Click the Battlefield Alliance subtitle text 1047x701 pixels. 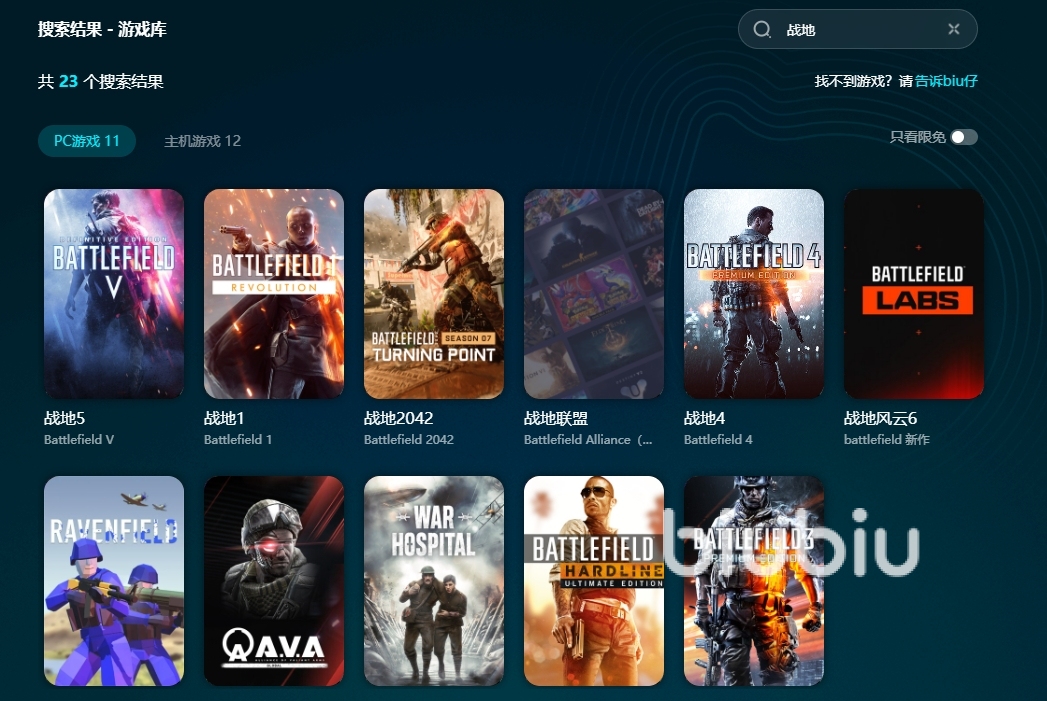pyautogui.click(x=588, y=439)
